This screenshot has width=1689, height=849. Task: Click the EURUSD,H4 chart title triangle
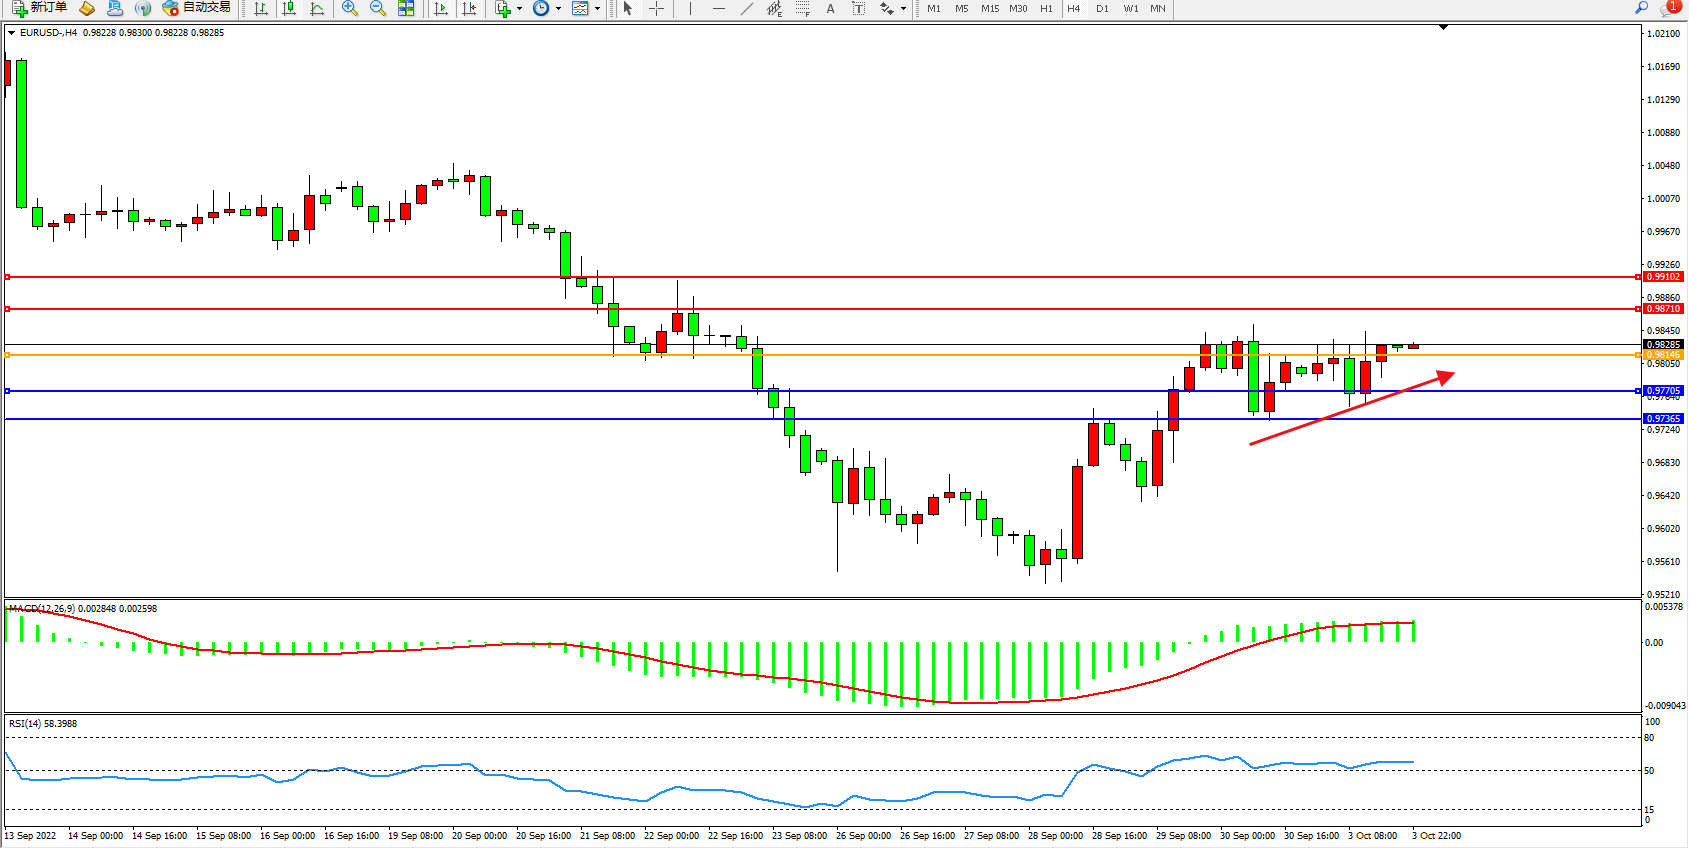[12, 33]
